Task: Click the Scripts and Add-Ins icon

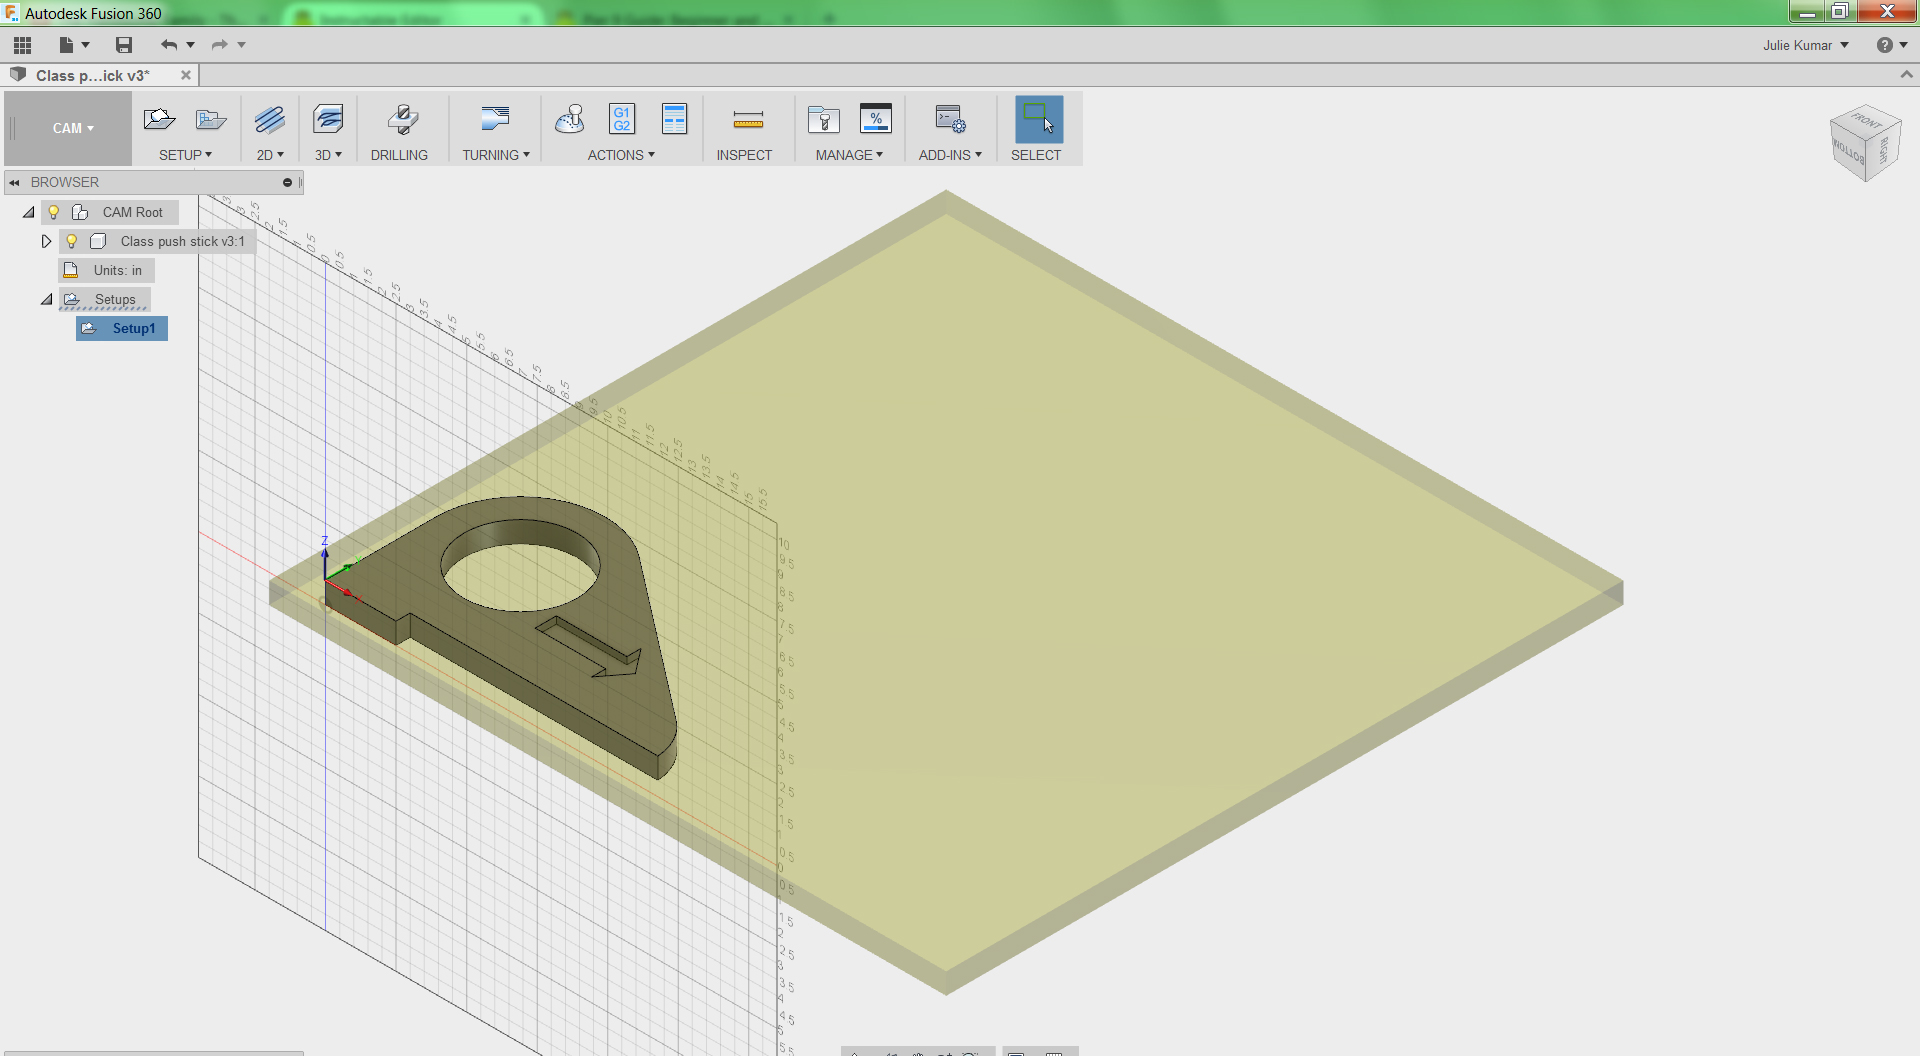Action: (x=950, y=120)
